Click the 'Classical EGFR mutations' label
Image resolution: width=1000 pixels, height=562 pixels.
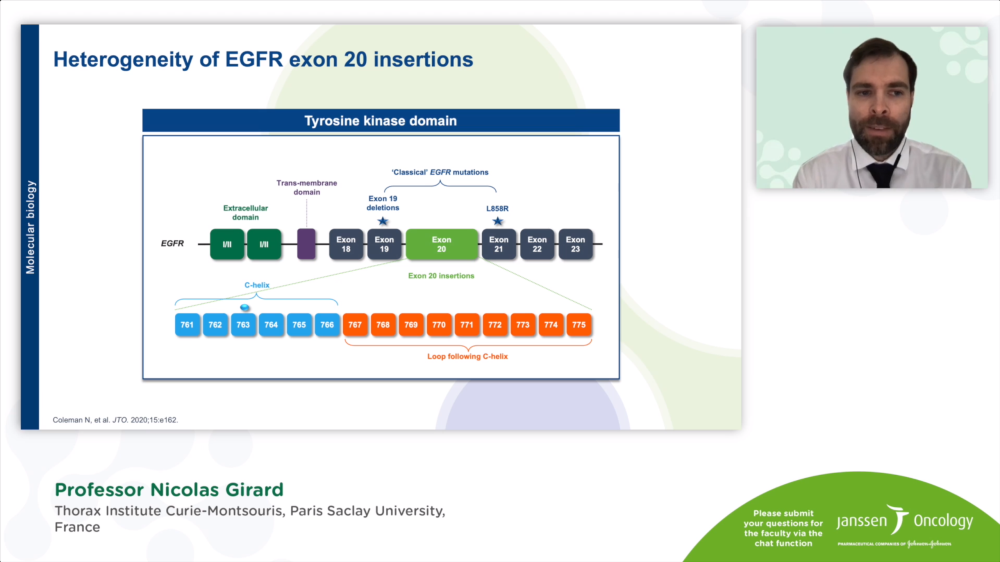tap(440, 172)
